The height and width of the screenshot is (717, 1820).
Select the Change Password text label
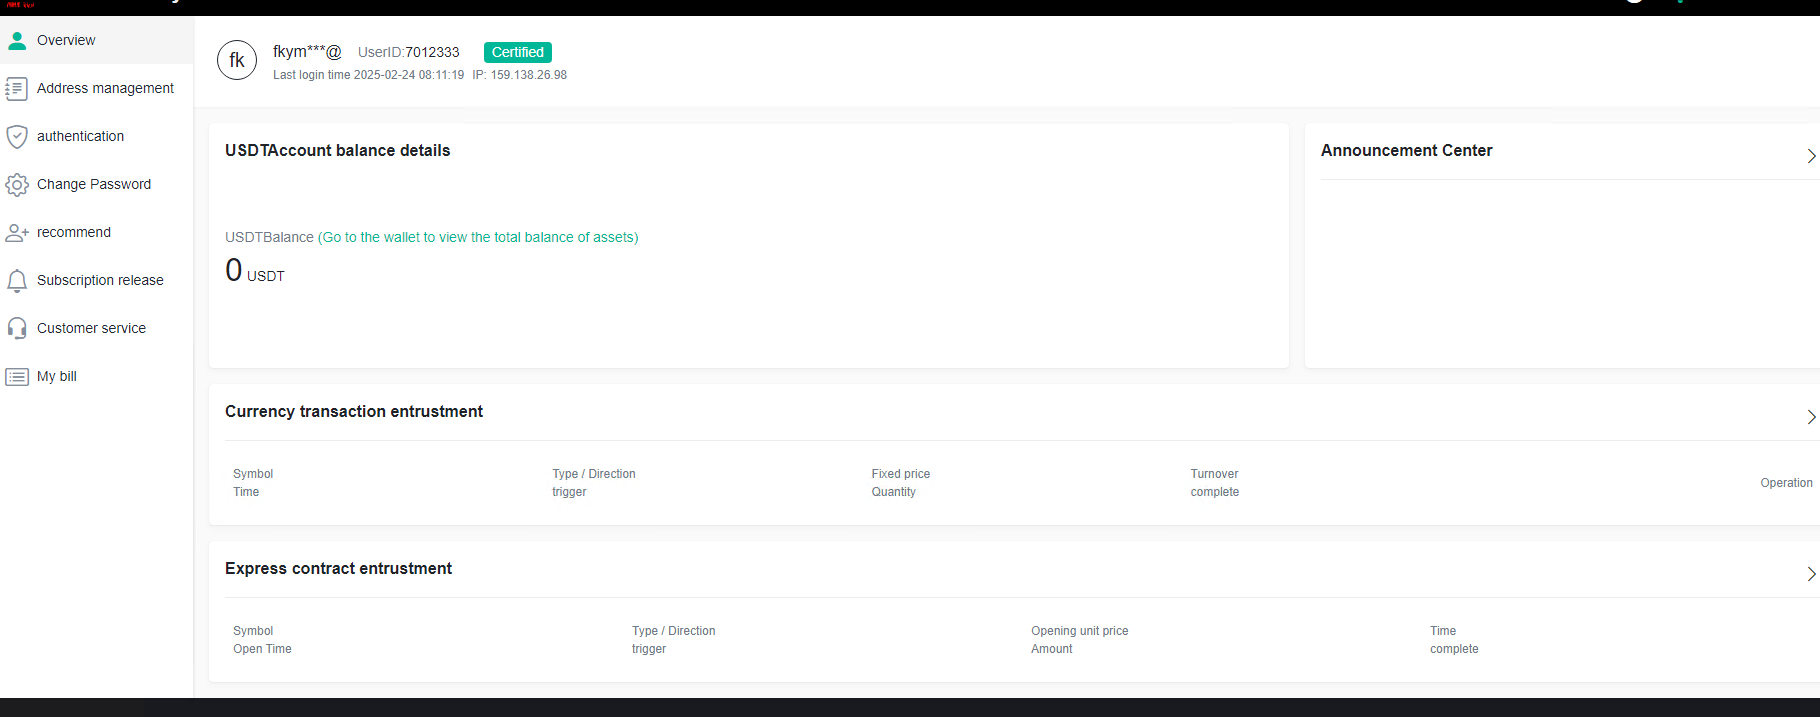tap(94, 184)
